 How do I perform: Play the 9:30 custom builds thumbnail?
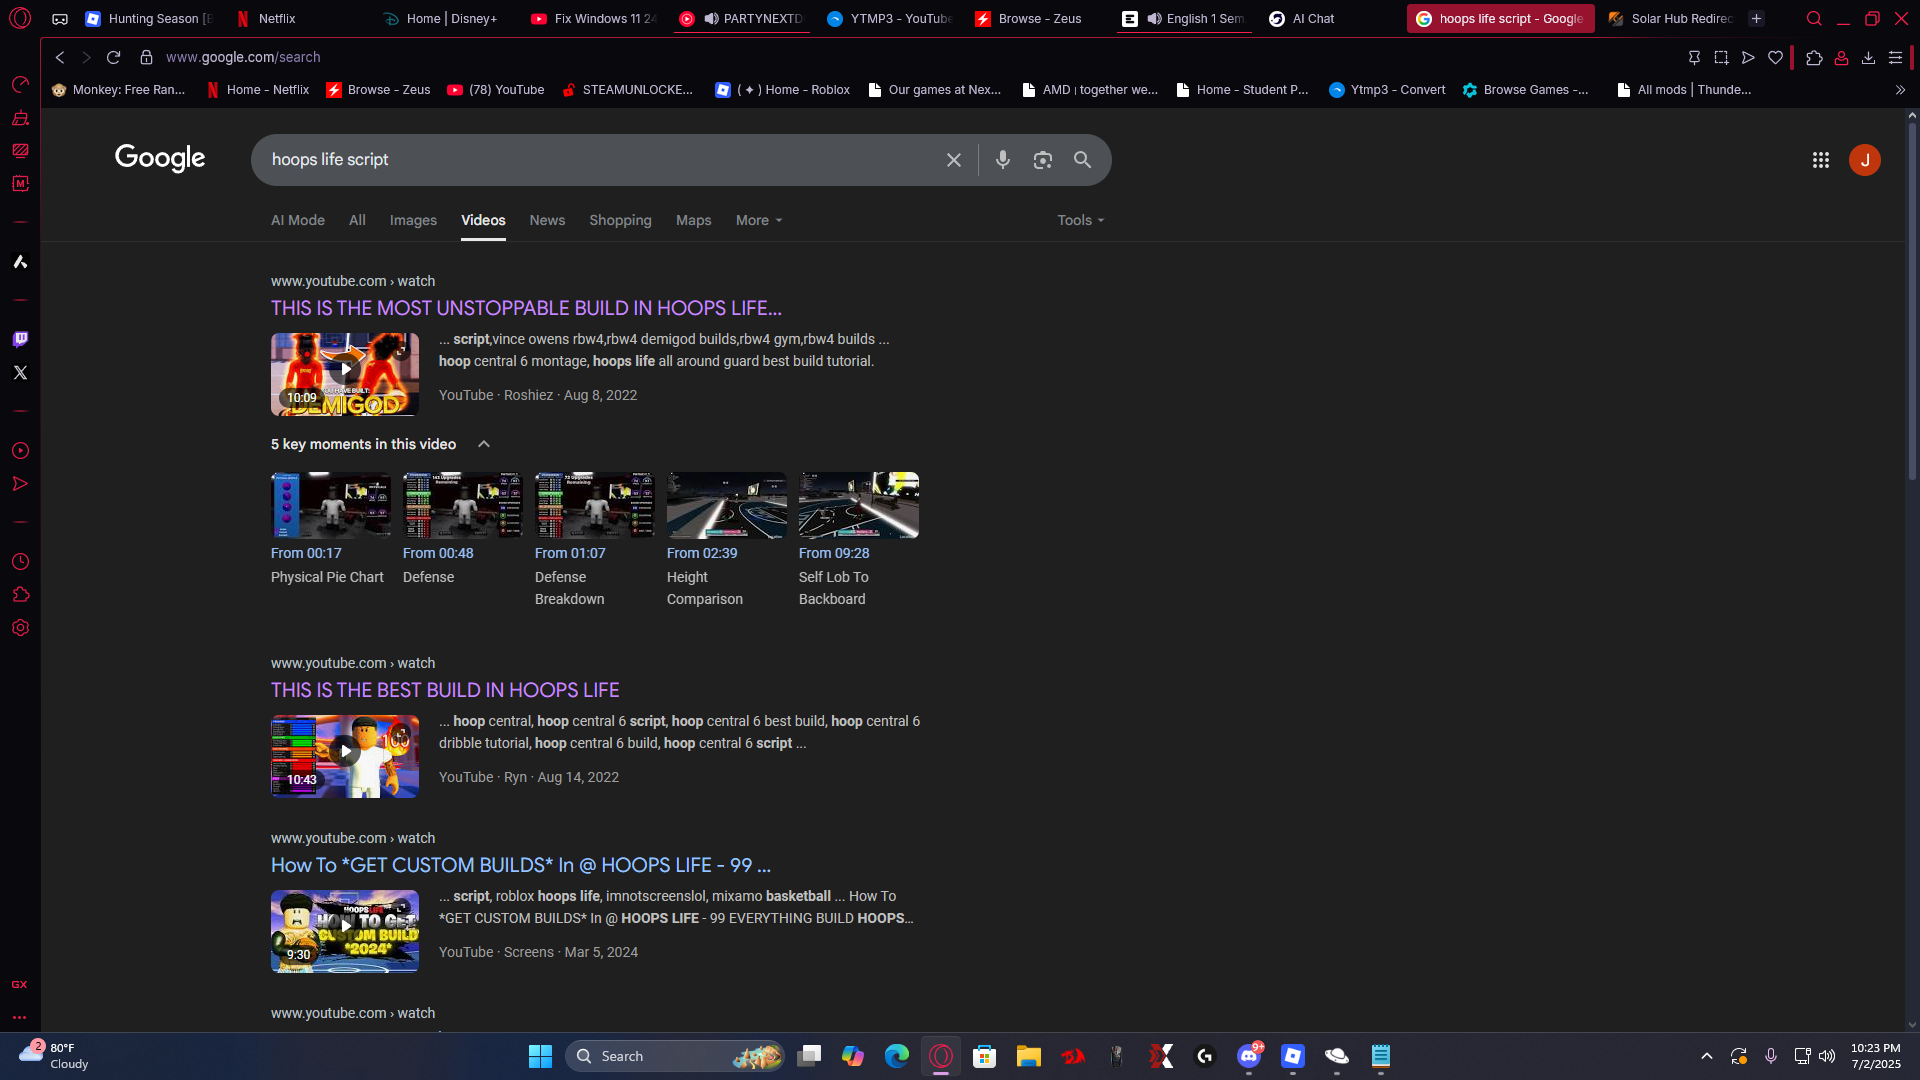pyautogui.click(x=345, y=931)
